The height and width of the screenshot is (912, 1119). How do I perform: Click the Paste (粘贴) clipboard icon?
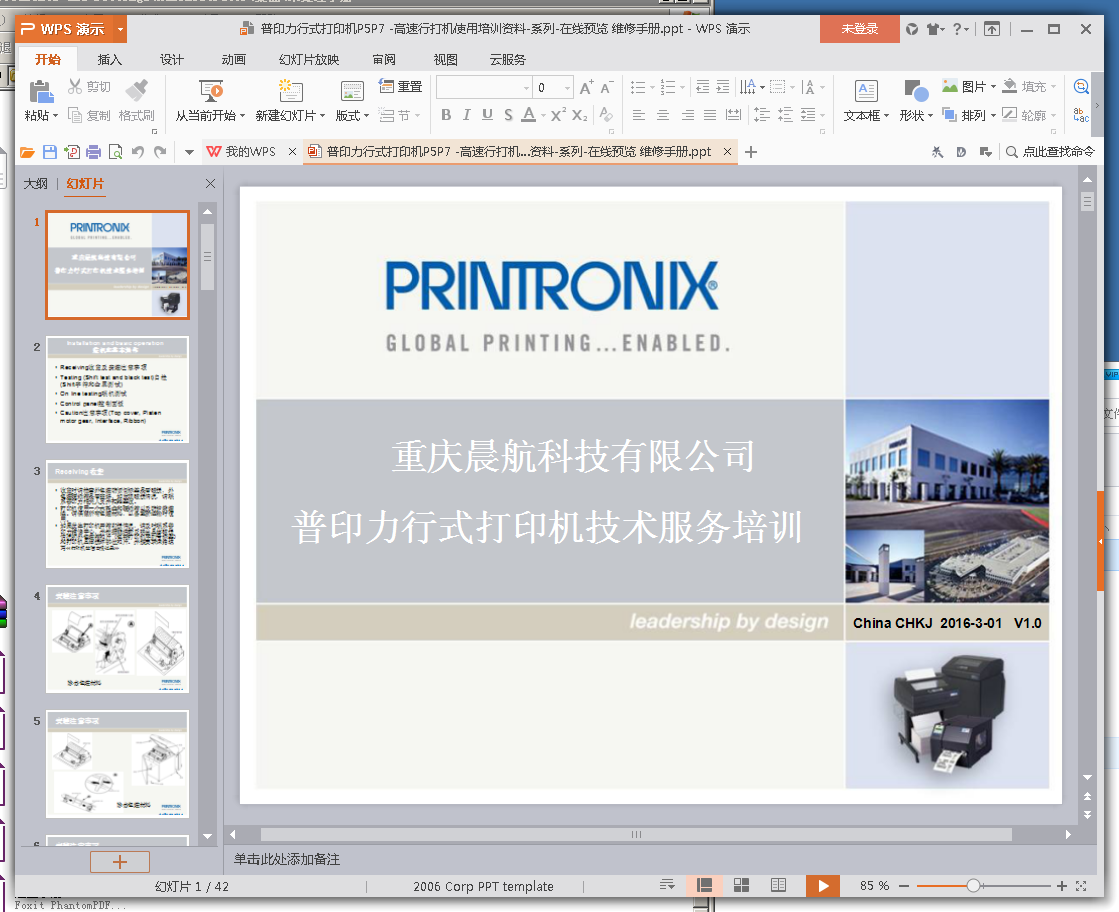coord(41,91)
